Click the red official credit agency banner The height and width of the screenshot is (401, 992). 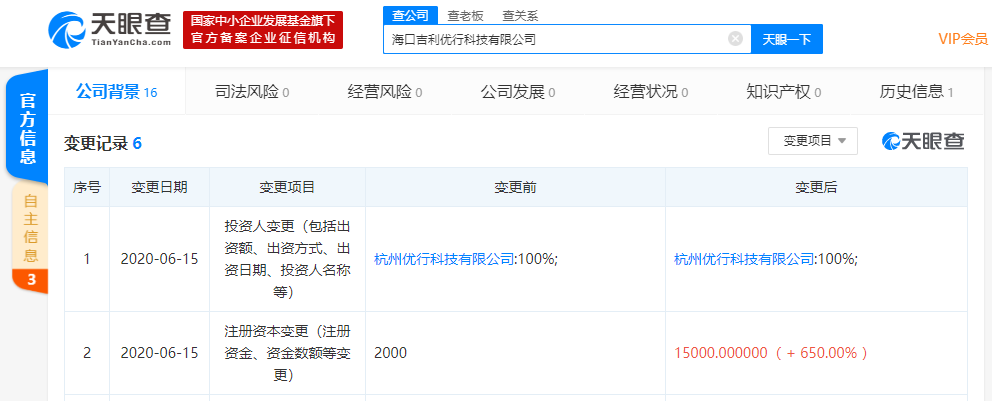pos(263,30)
